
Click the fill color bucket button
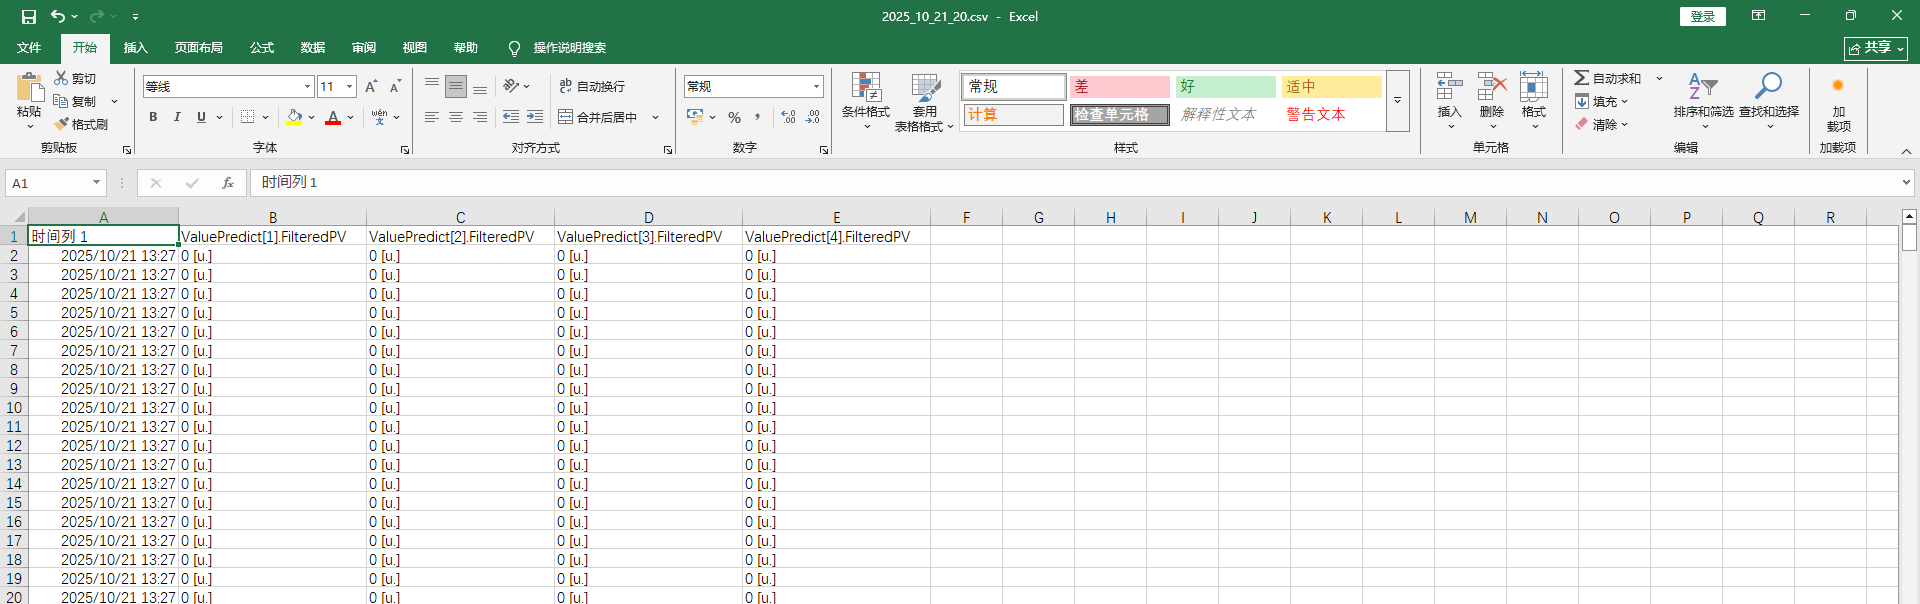294,117
